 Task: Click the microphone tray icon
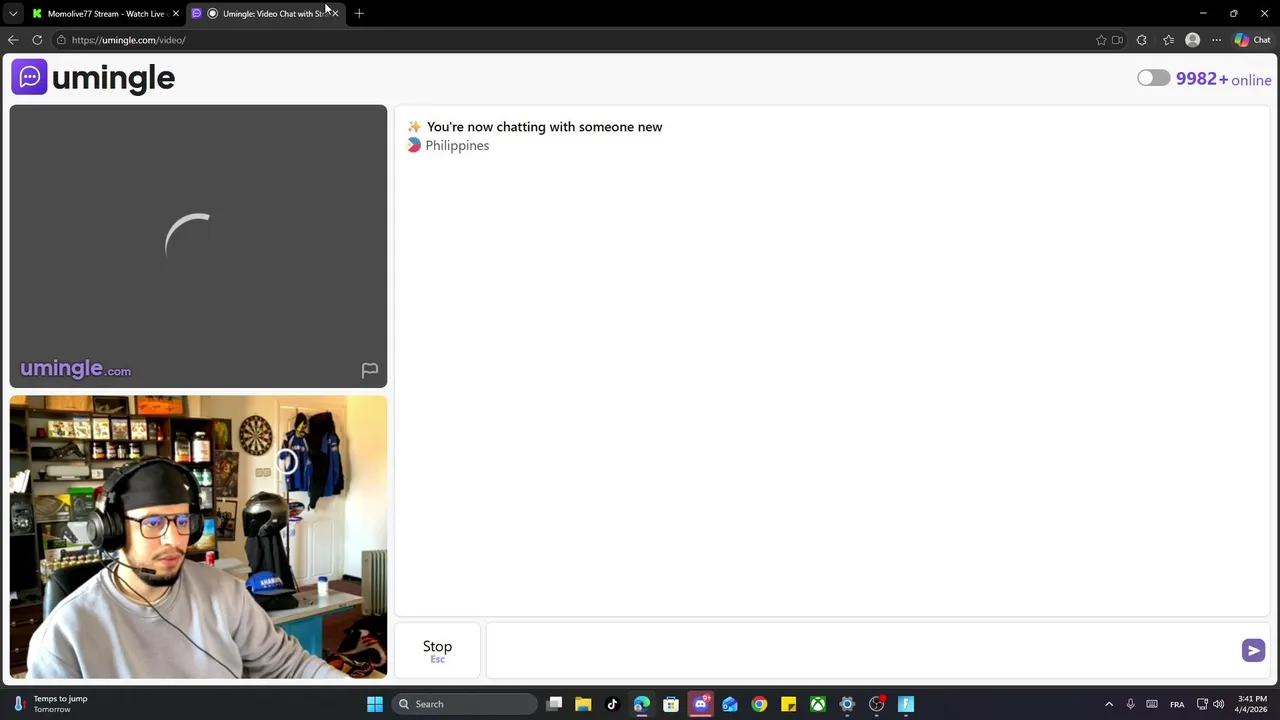click(x=1130, y=704)
